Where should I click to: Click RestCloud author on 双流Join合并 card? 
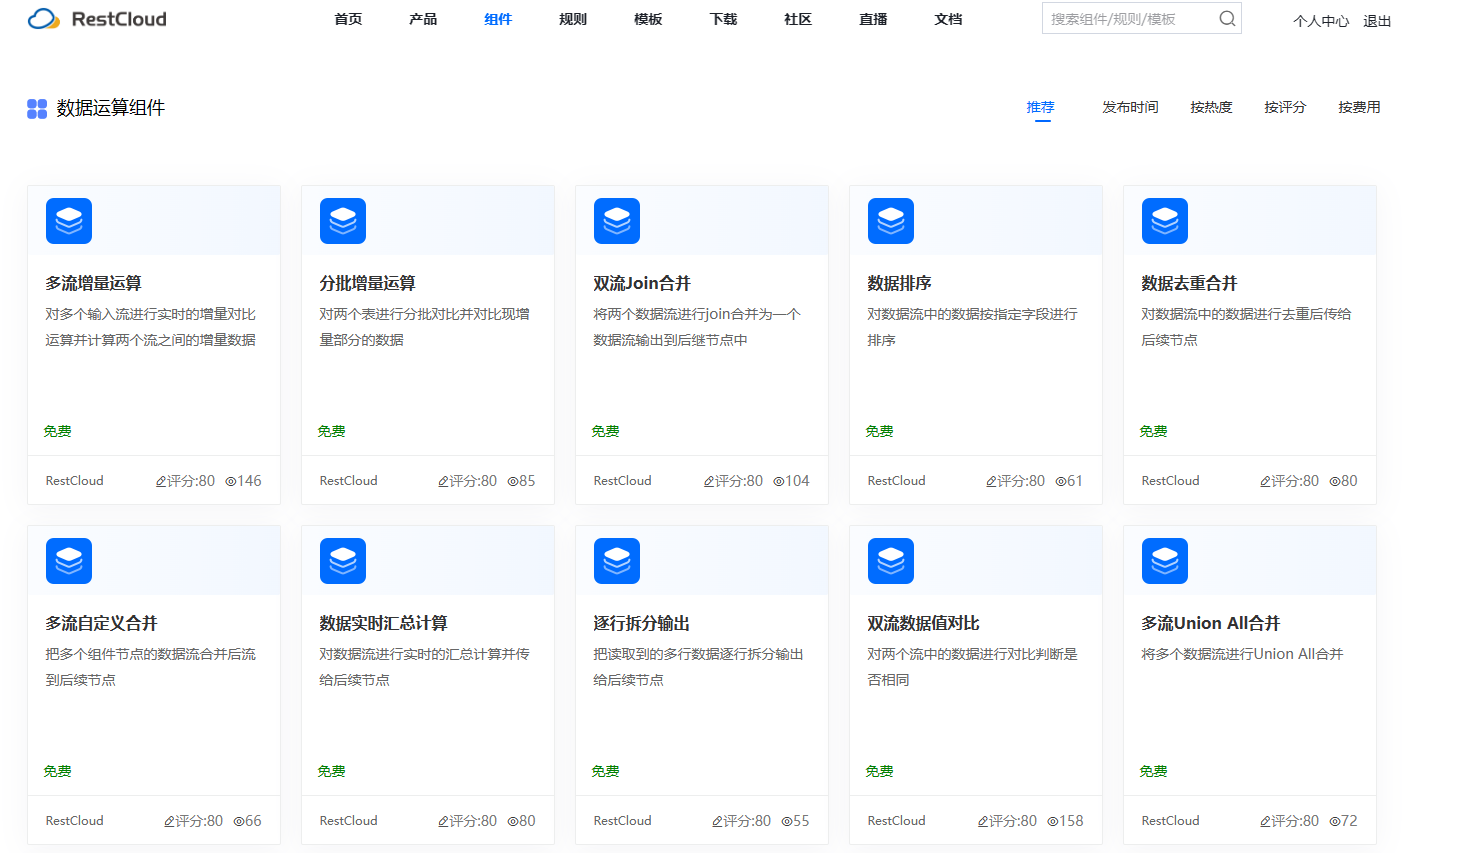622,481
